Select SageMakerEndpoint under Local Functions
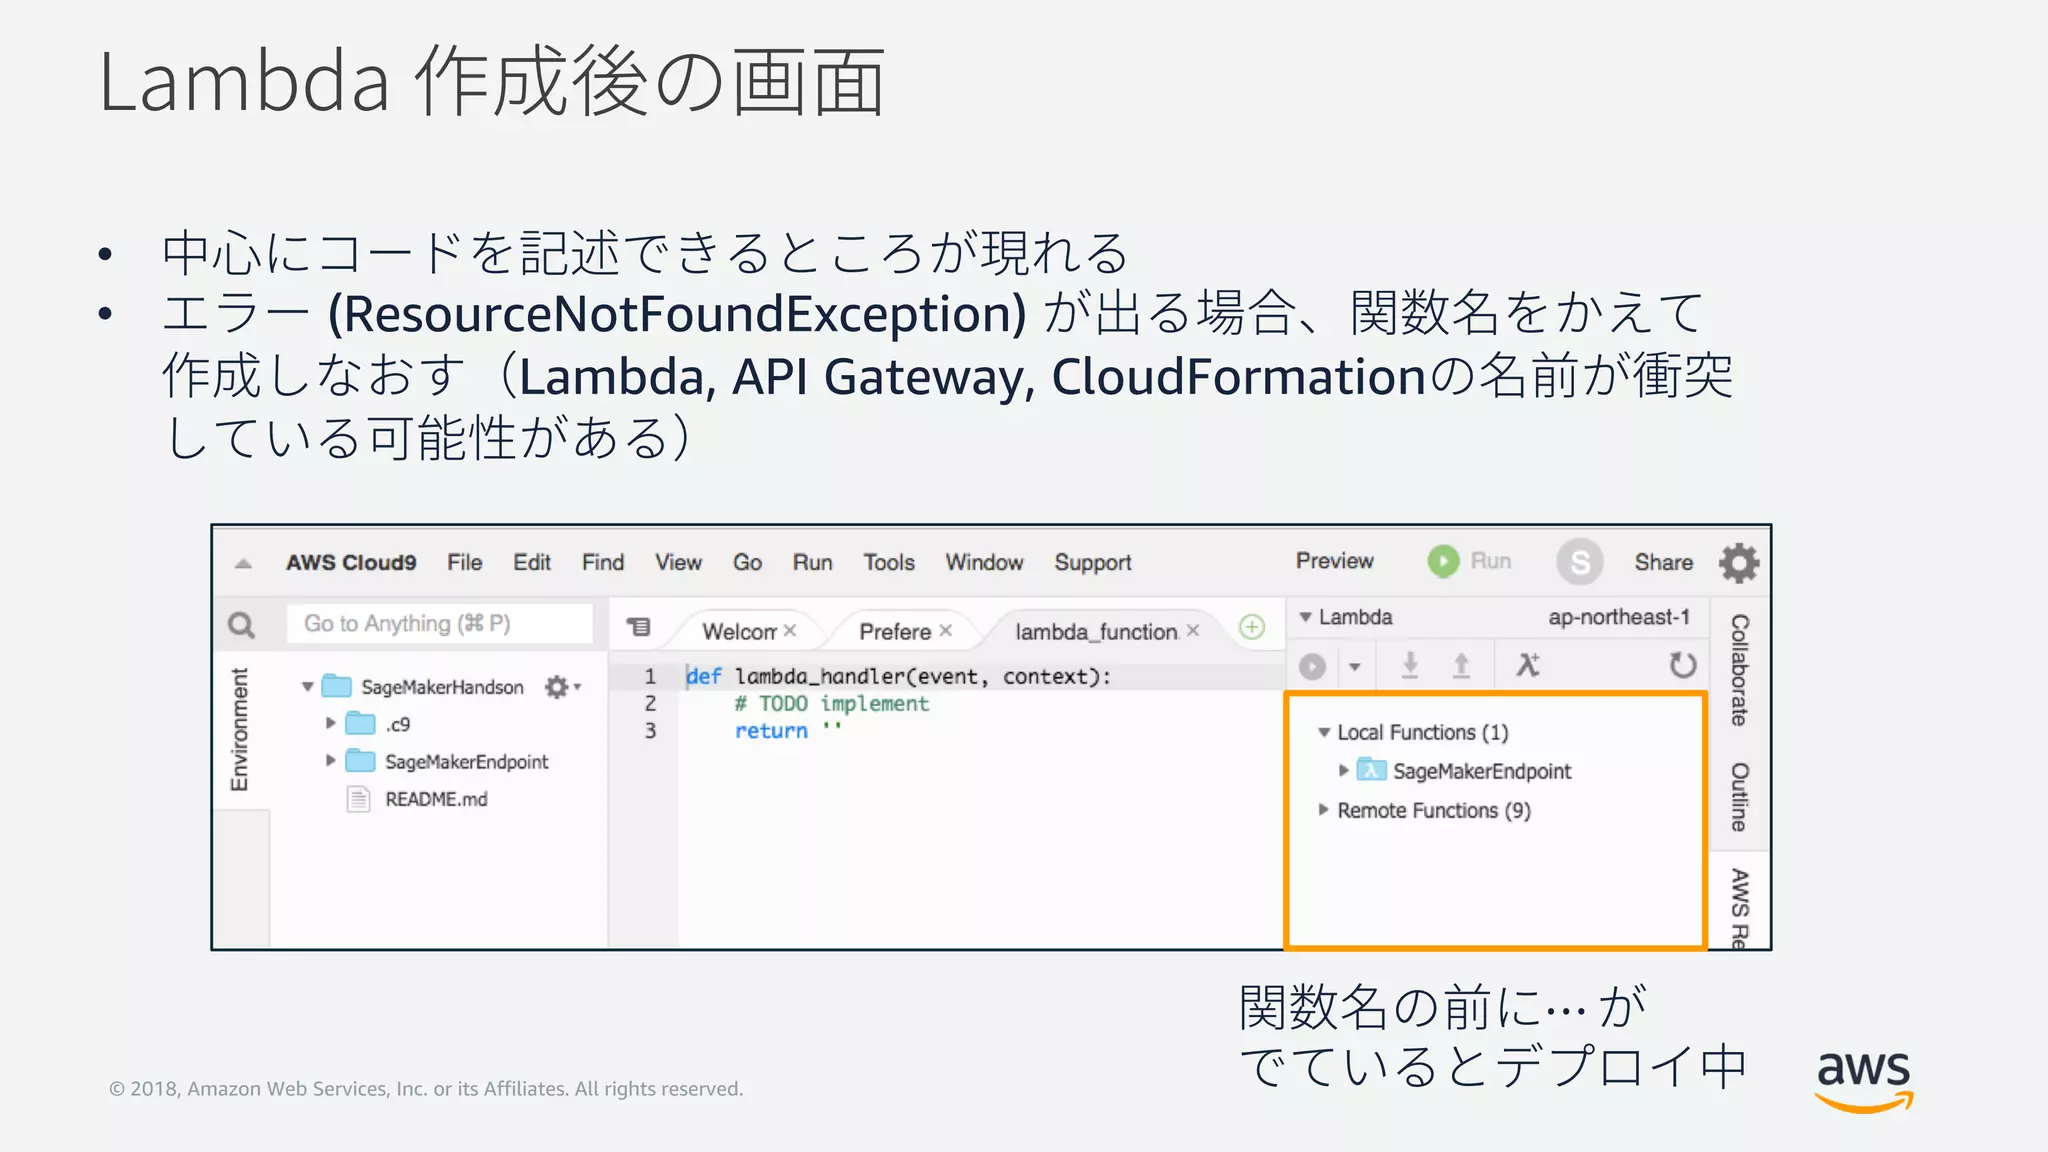This screenshot has height=1152, width=2048. tap(1482, 771)
